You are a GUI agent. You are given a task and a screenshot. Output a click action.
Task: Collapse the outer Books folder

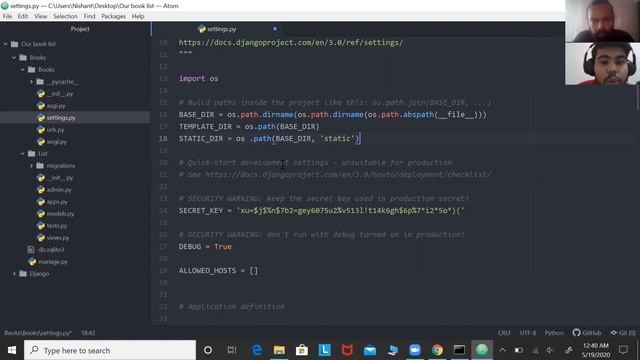coord(14,58)
